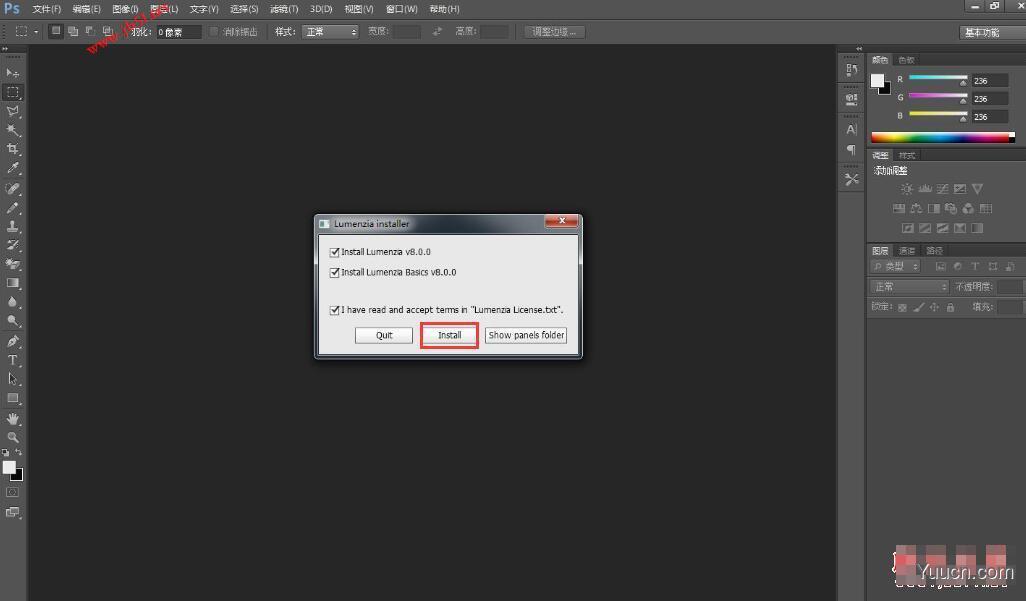Click the Show panels folder button
The image size is (1026, 601).
tap(526, 335)
